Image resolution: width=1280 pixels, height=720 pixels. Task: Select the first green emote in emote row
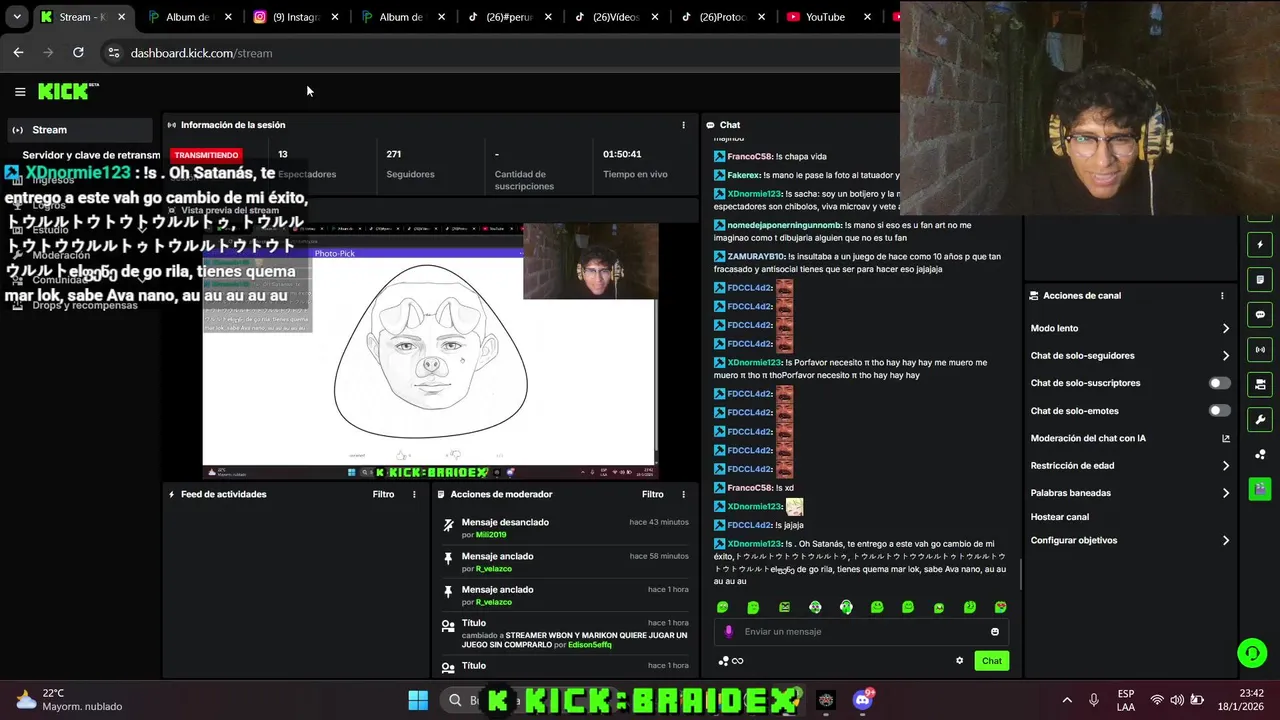(723, 607)
